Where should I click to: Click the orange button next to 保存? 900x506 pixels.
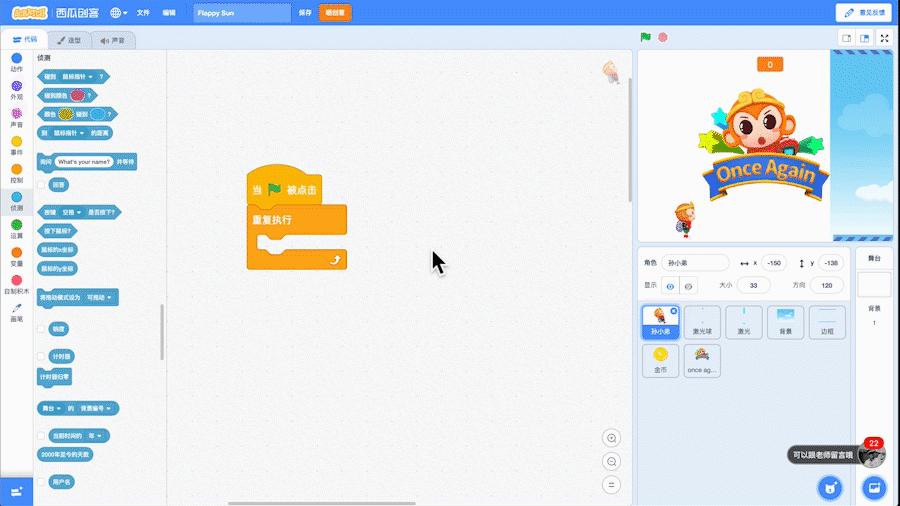(x=335, y=13)
